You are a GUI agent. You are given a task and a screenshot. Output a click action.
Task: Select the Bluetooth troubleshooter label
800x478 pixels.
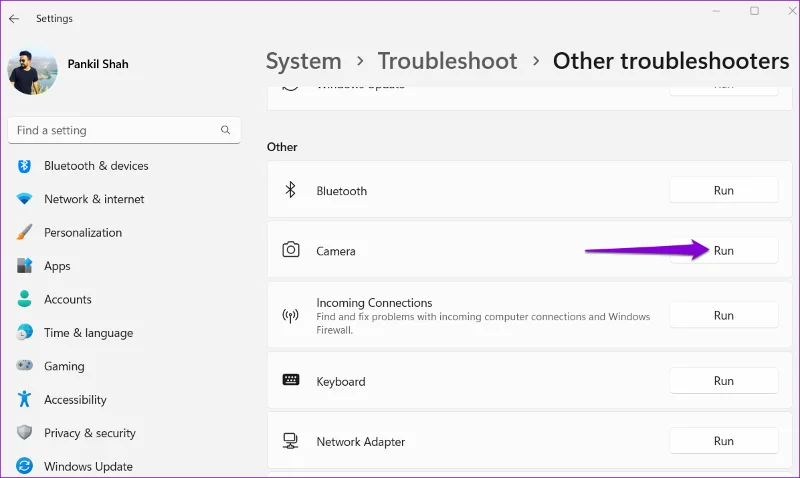pyautogui.click(x=341, y=191)
